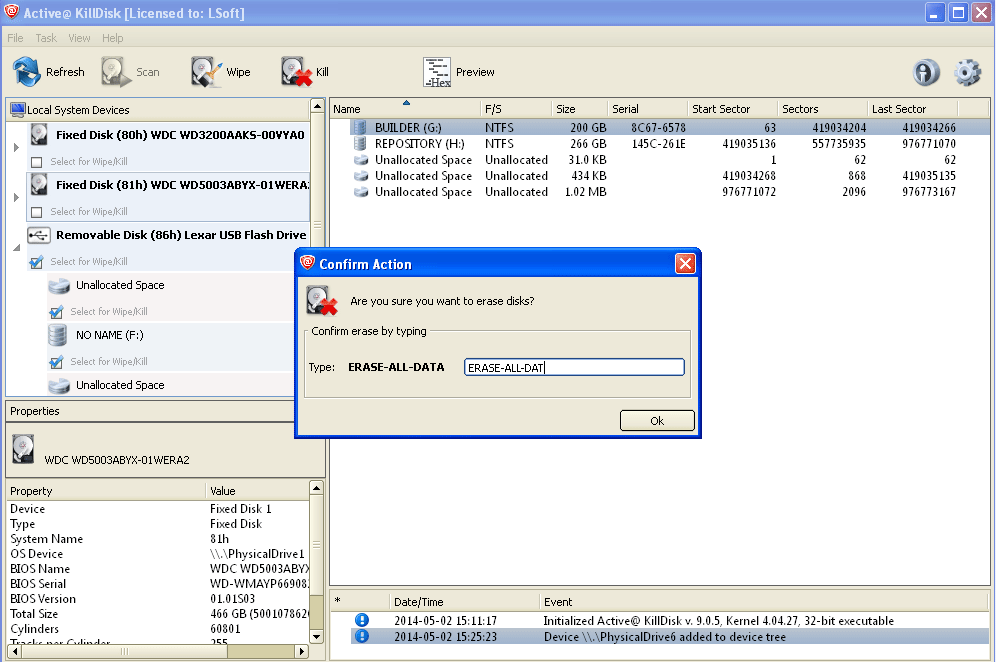Select the Wipe tool icon
This screenshot has height=662, width=996.
[x=206, y=72]
